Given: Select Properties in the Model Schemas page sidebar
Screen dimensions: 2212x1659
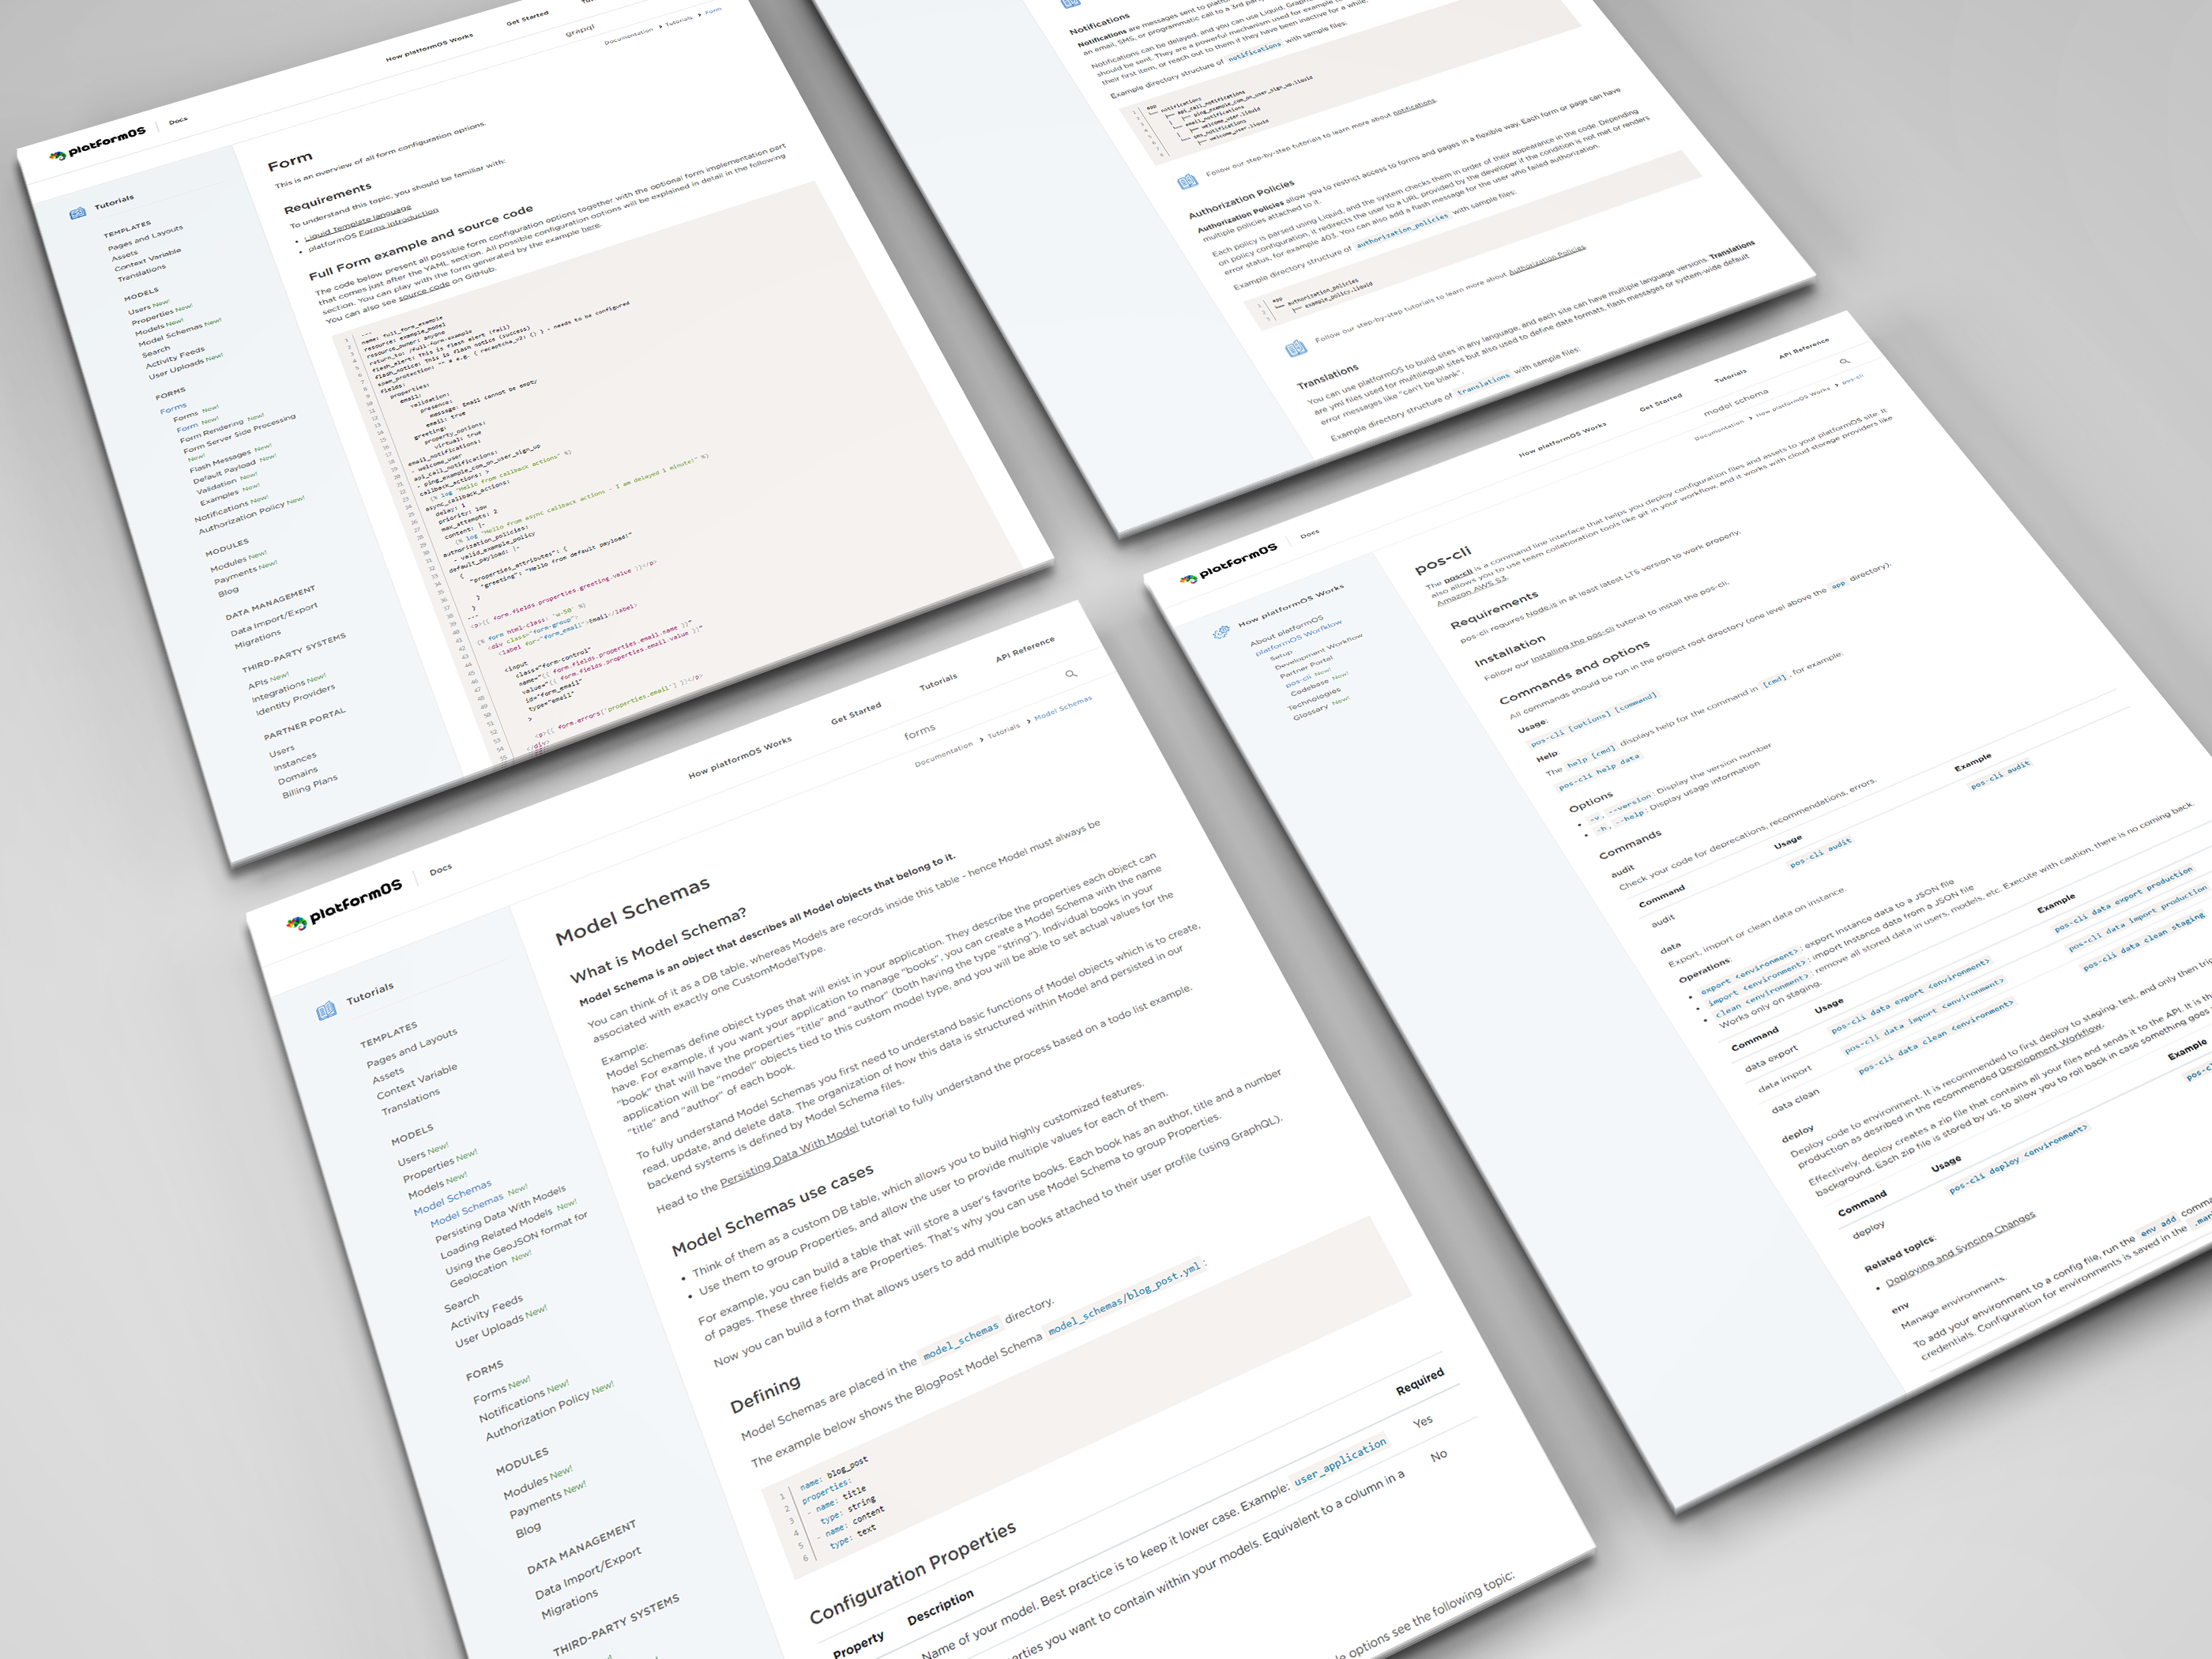Looking at the screenshot, I should pos(428,1170).
